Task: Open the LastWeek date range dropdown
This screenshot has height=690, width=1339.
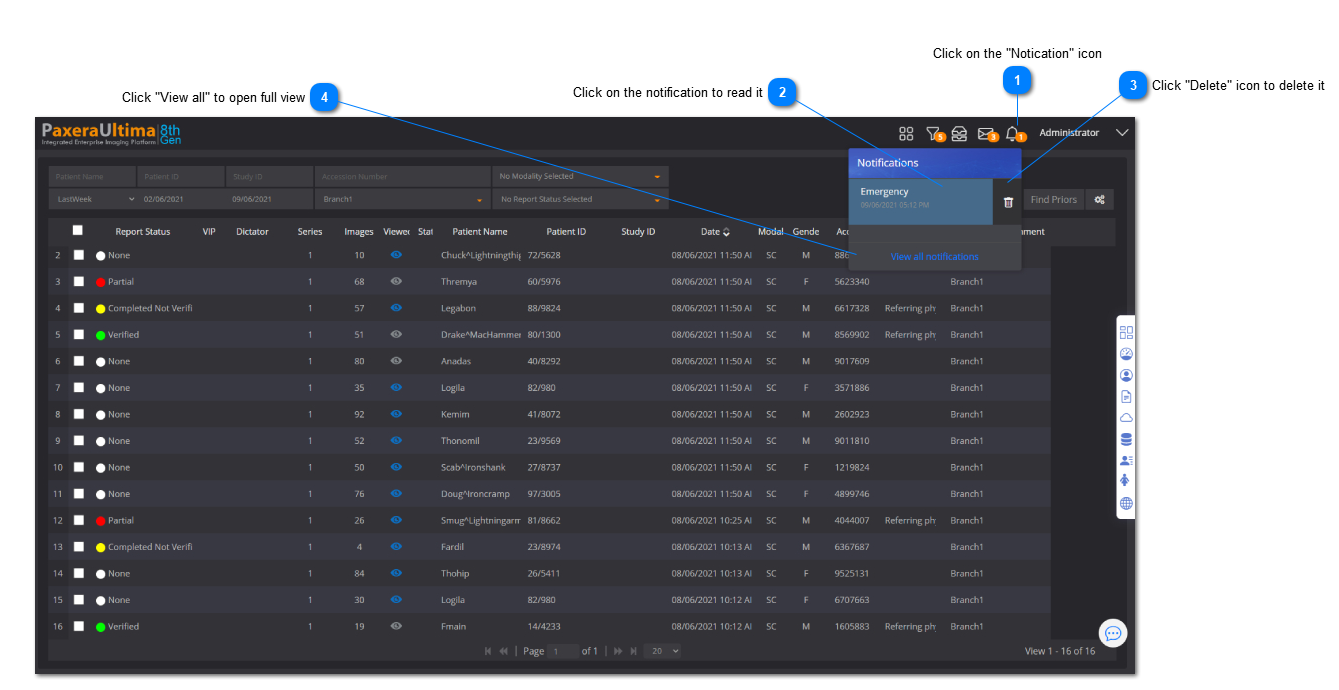Action: (93, 199)
